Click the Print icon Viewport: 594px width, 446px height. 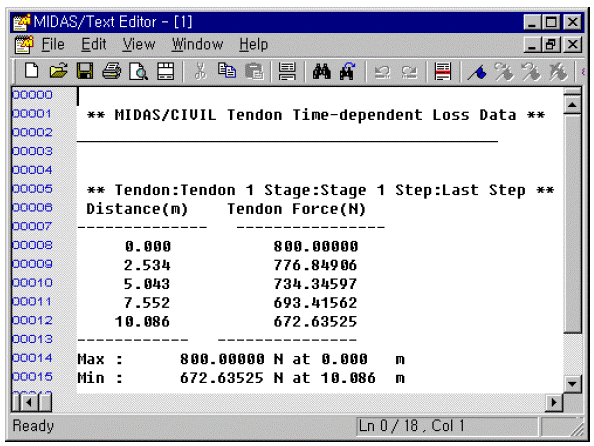(112, 71)
